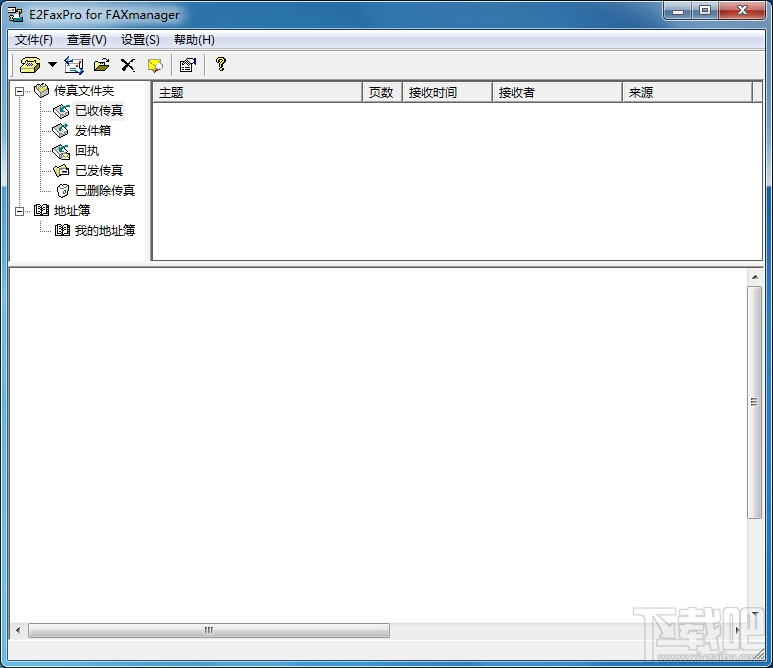Viewport: 773px width, 668px height.
Task: Click the horizontal scrollbar left arrow
Action: coord(18,630)
